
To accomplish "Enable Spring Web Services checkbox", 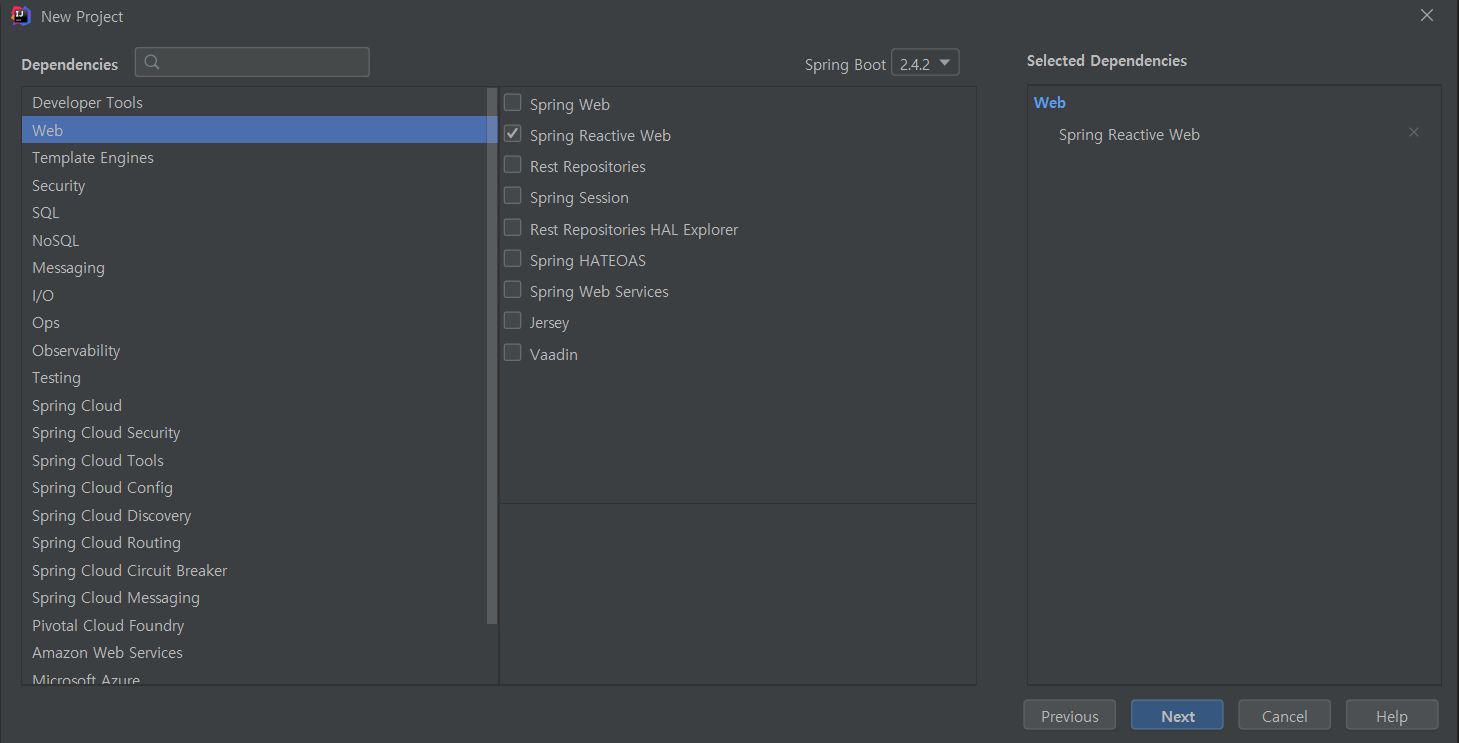I will [x=513, y=290].
